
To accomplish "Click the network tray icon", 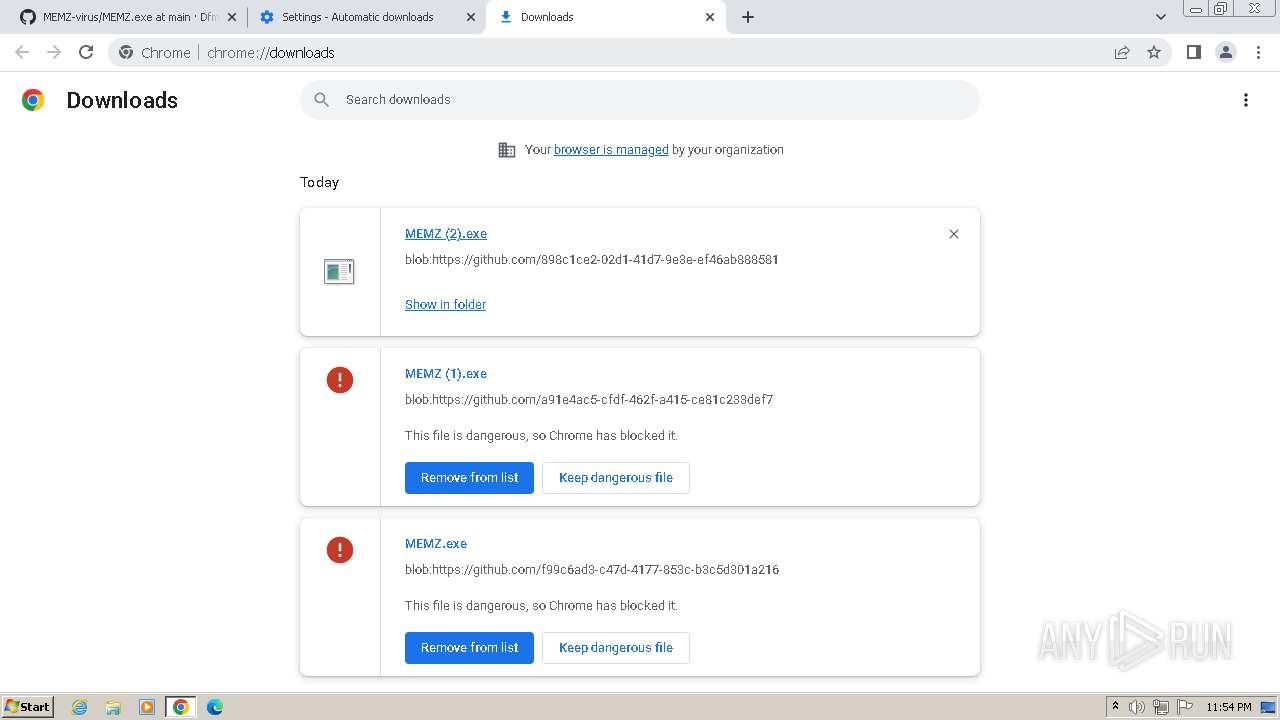I will [x=1161, y=707].
